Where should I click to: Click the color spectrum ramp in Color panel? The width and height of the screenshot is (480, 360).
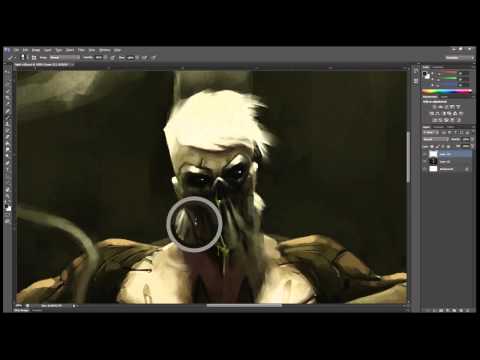coord(447,91)
